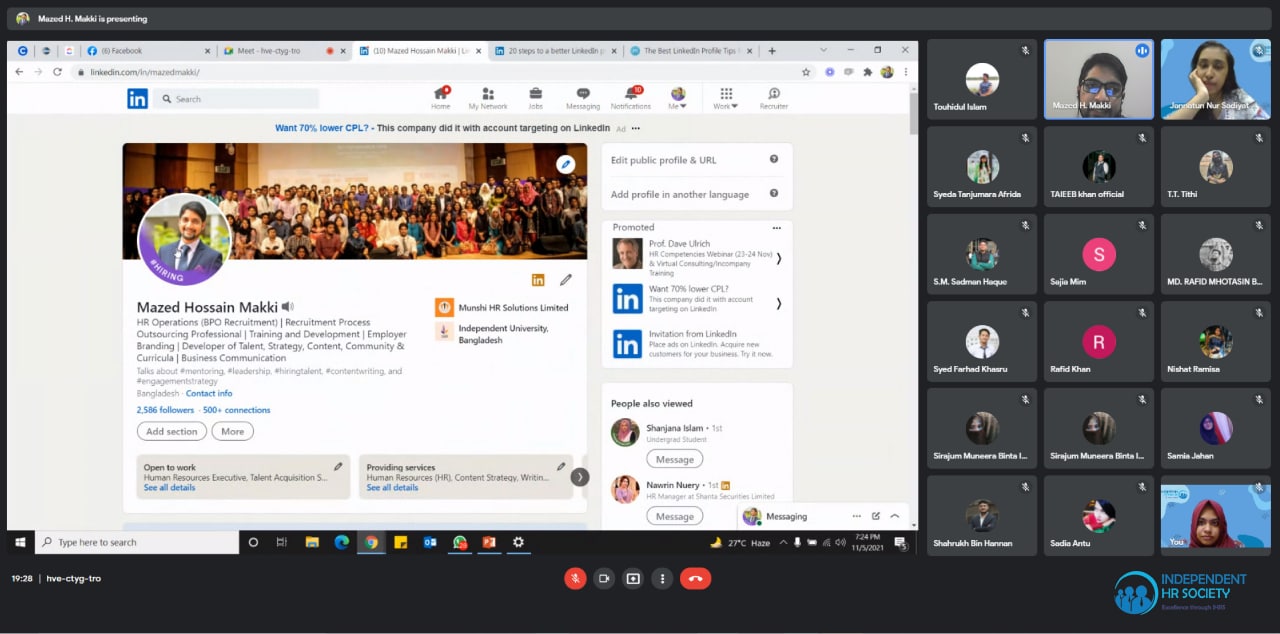The image size is (1280, 634).
Task: Edit the profile intro with the pencil
Action: coord(566,280)
